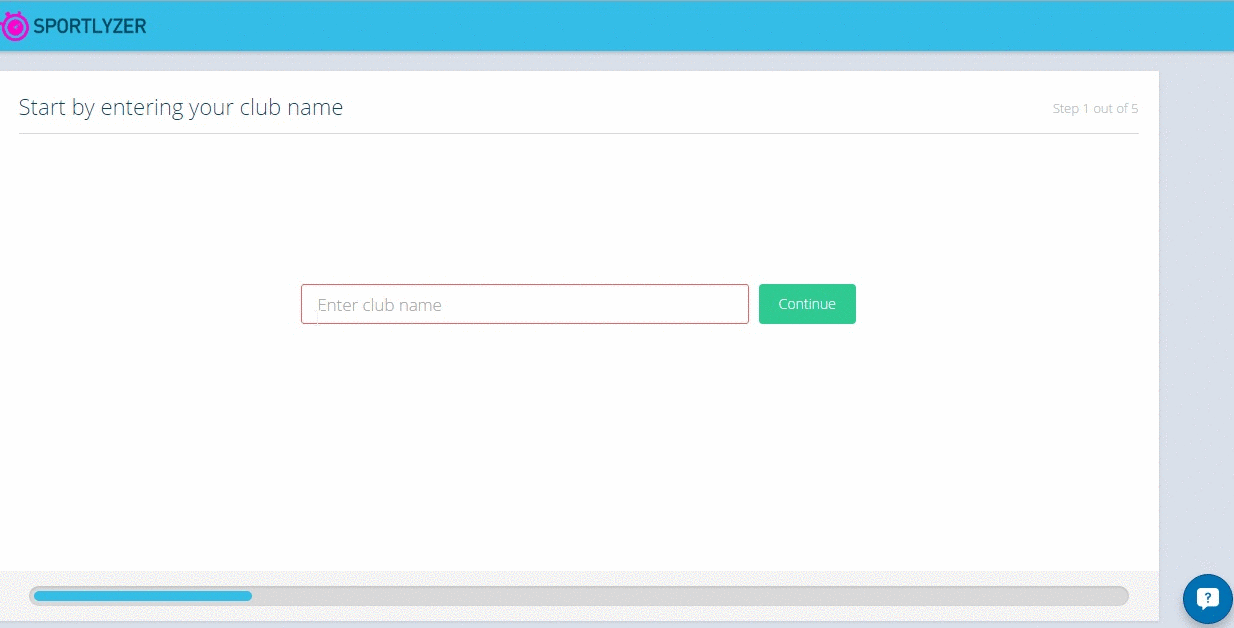Click the 'Step 1 out of 5' indicator
This screenshot has width=1234, height=628.
pyautogui.click(x=1095, y=108)
